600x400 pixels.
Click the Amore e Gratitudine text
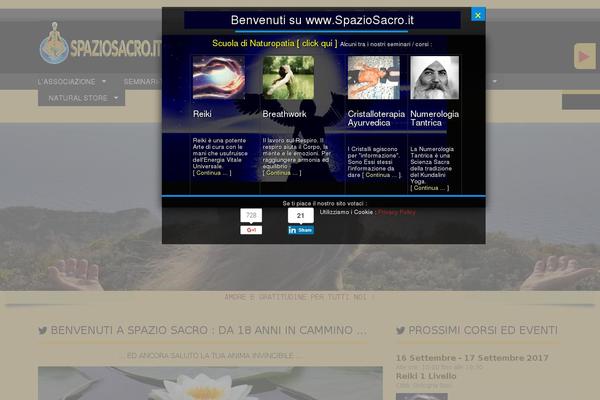[299, 297]
